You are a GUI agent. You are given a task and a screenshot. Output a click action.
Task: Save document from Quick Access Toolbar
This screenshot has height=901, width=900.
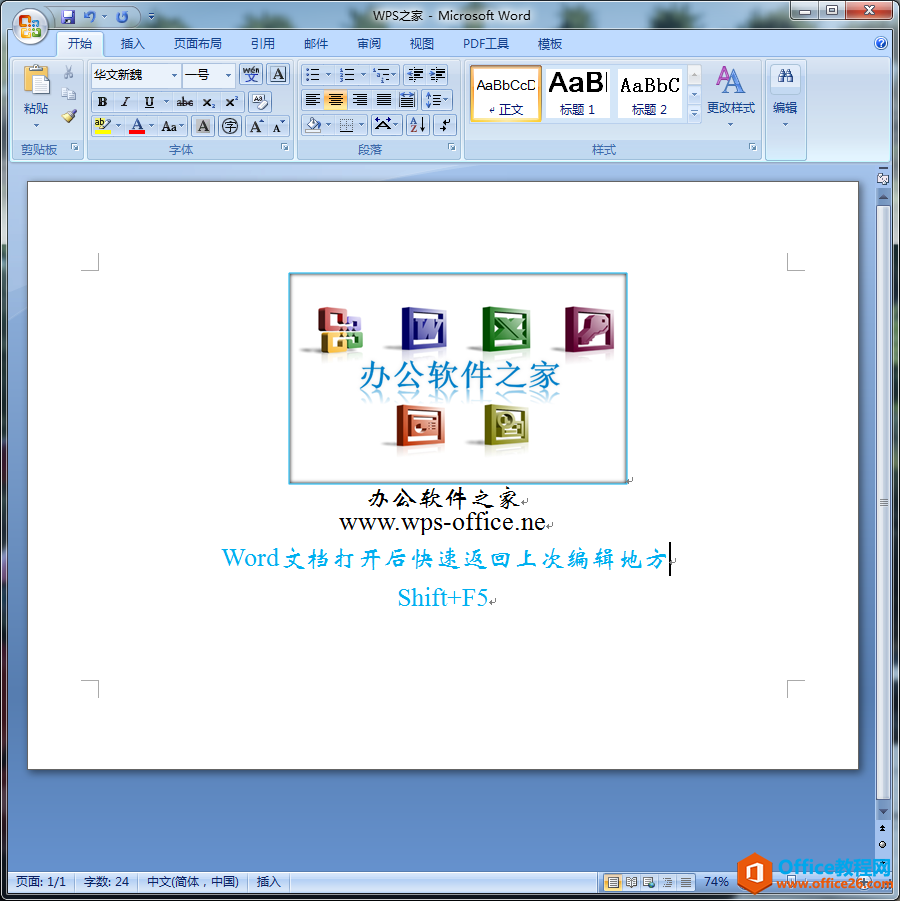tap(68, 17)
